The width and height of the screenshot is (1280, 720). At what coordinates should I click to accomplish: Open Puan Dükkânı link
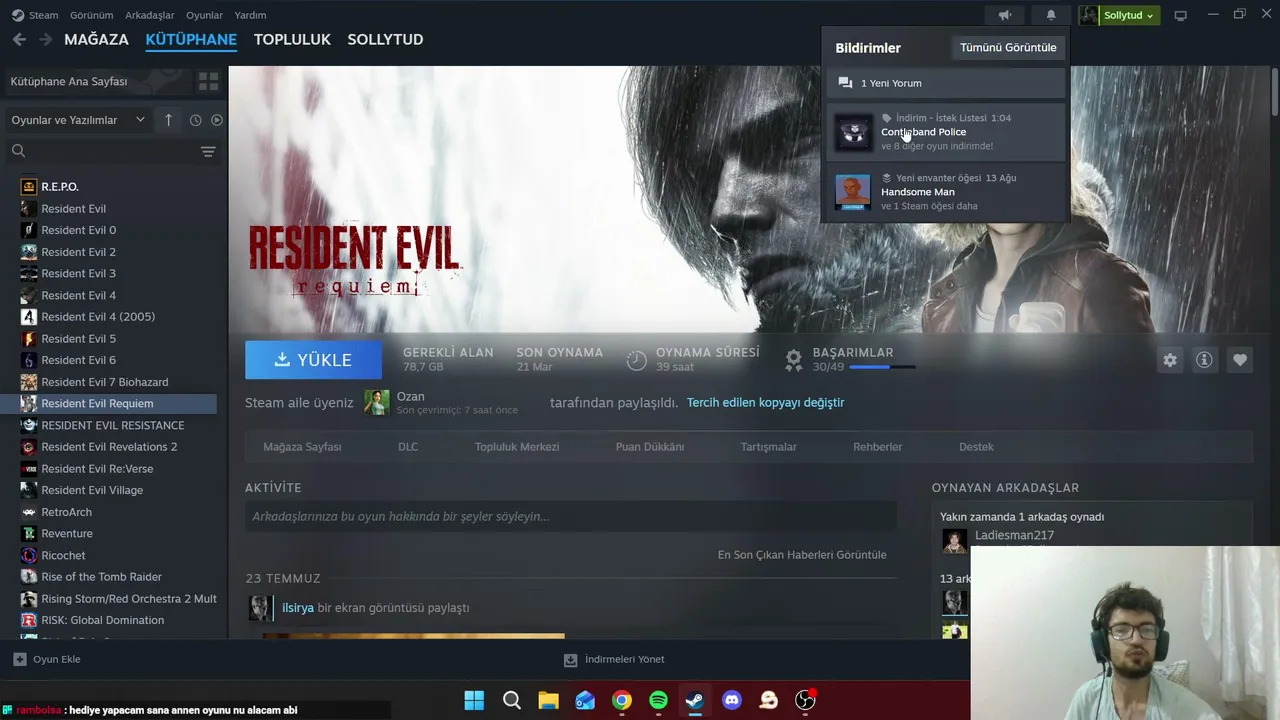[650, 447]
